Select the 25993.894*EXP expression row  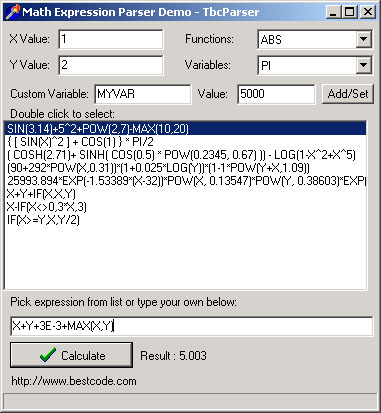point(186,181)
